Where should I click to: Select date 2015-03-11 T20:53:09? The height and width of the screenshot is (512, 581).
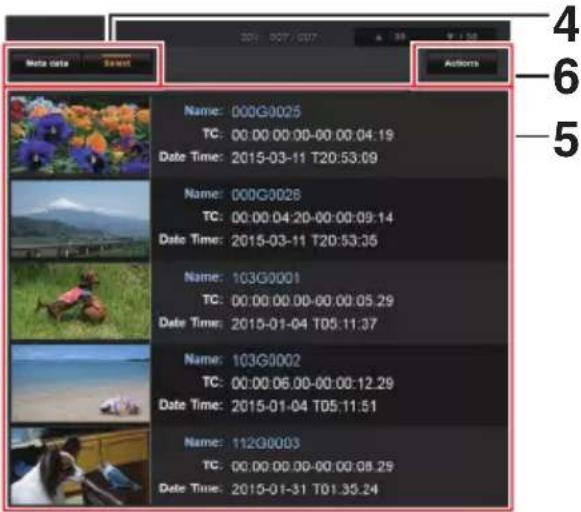coord(305,158)
